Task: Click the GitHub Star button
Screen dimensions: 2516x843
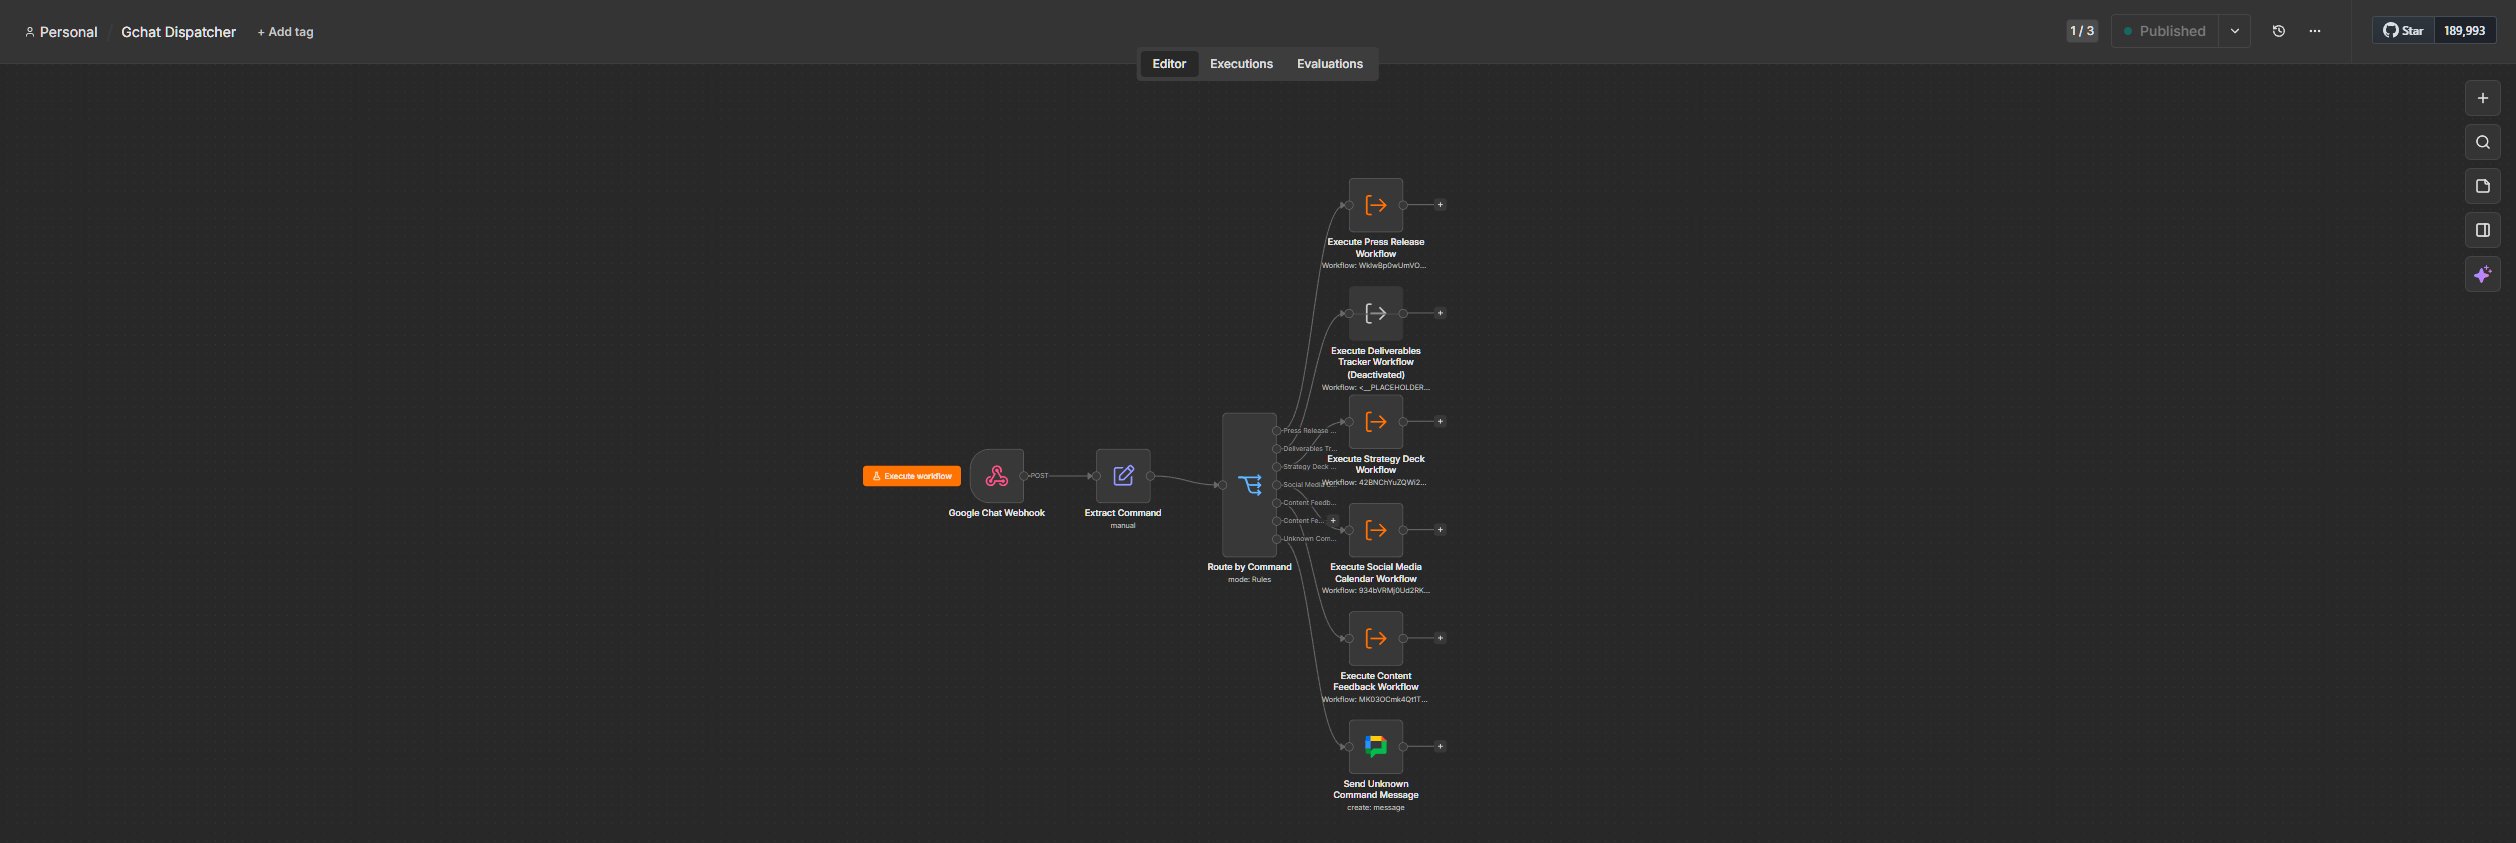Action: [x=2403, y=31]
